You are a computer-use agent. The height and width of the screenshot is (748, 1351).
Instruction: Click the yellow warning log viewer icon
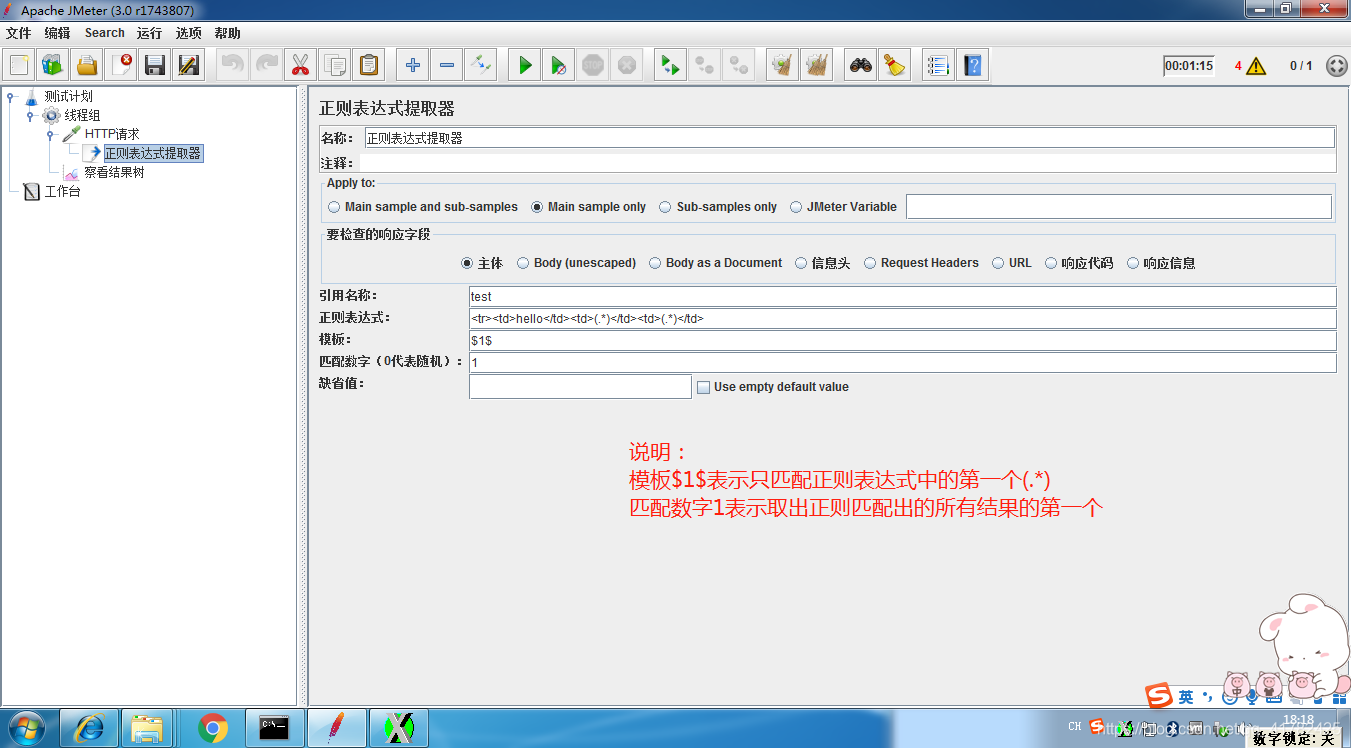(1256, 66)
